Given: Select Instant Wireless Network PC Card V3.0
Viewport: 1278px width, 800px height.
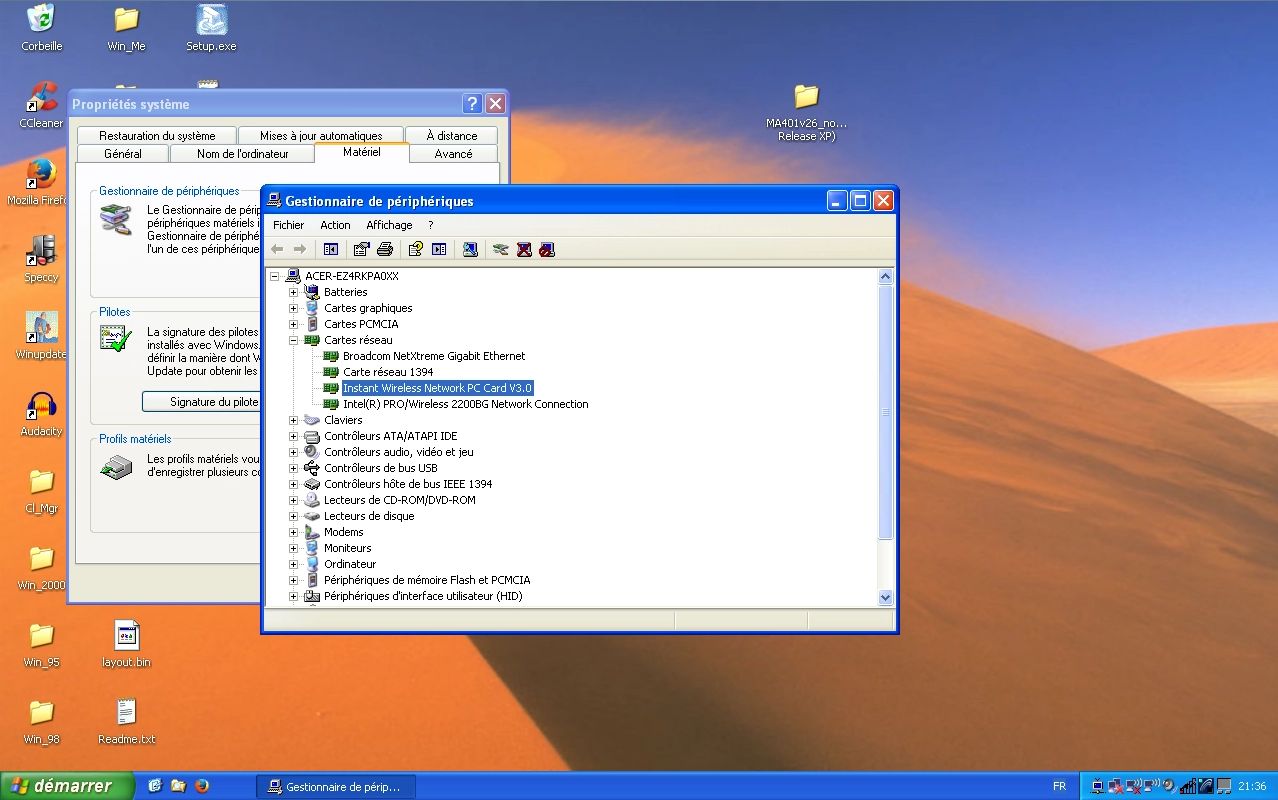Looking at the screenshot, I should pyautogui.click(x=437, y=388).
